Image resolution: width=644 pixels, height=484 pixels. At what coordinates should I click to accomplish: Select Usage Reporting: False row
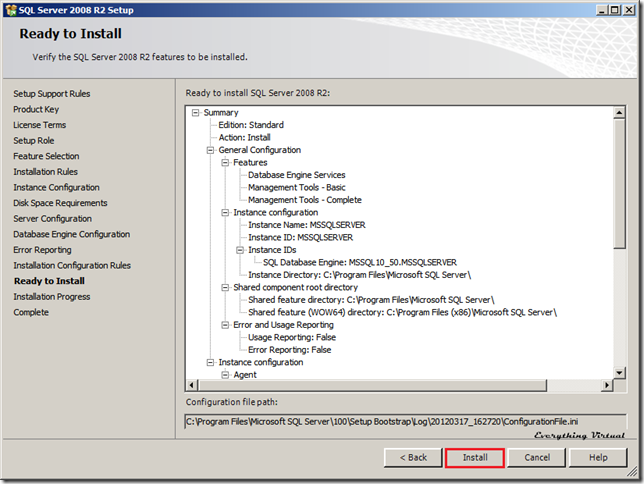click(292, 337)
